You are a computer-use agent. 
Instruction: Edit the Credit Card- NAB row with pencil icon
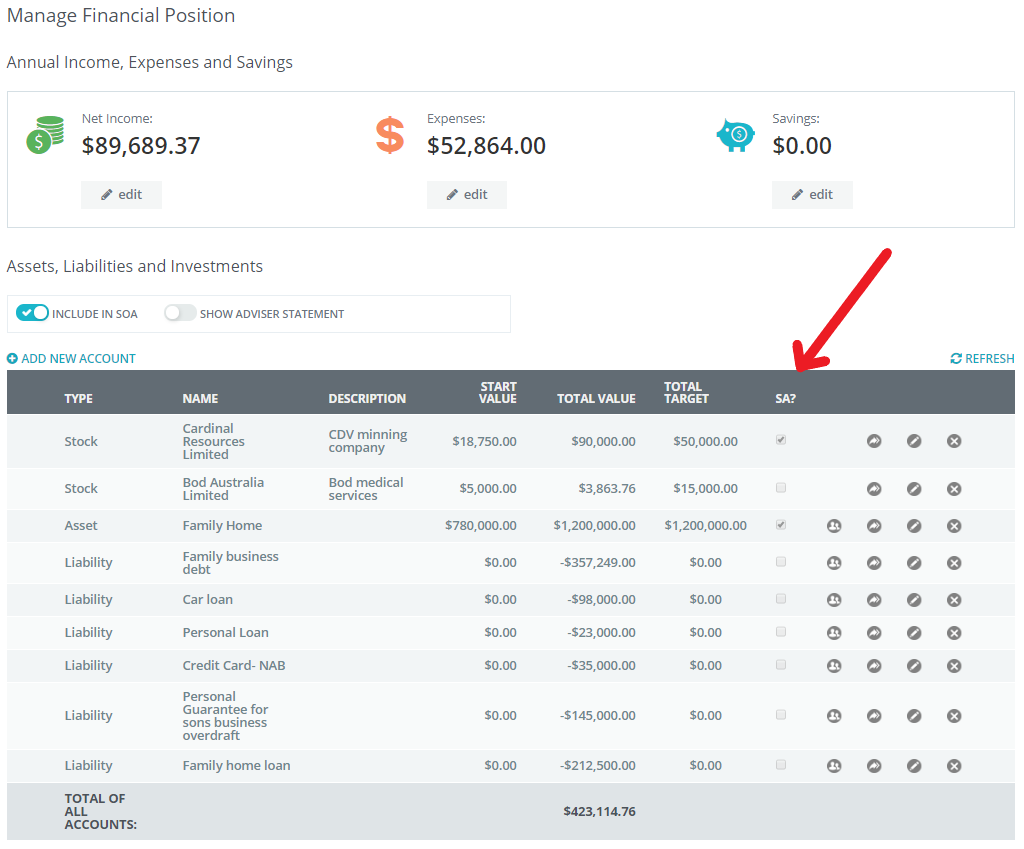pos(913,666)
